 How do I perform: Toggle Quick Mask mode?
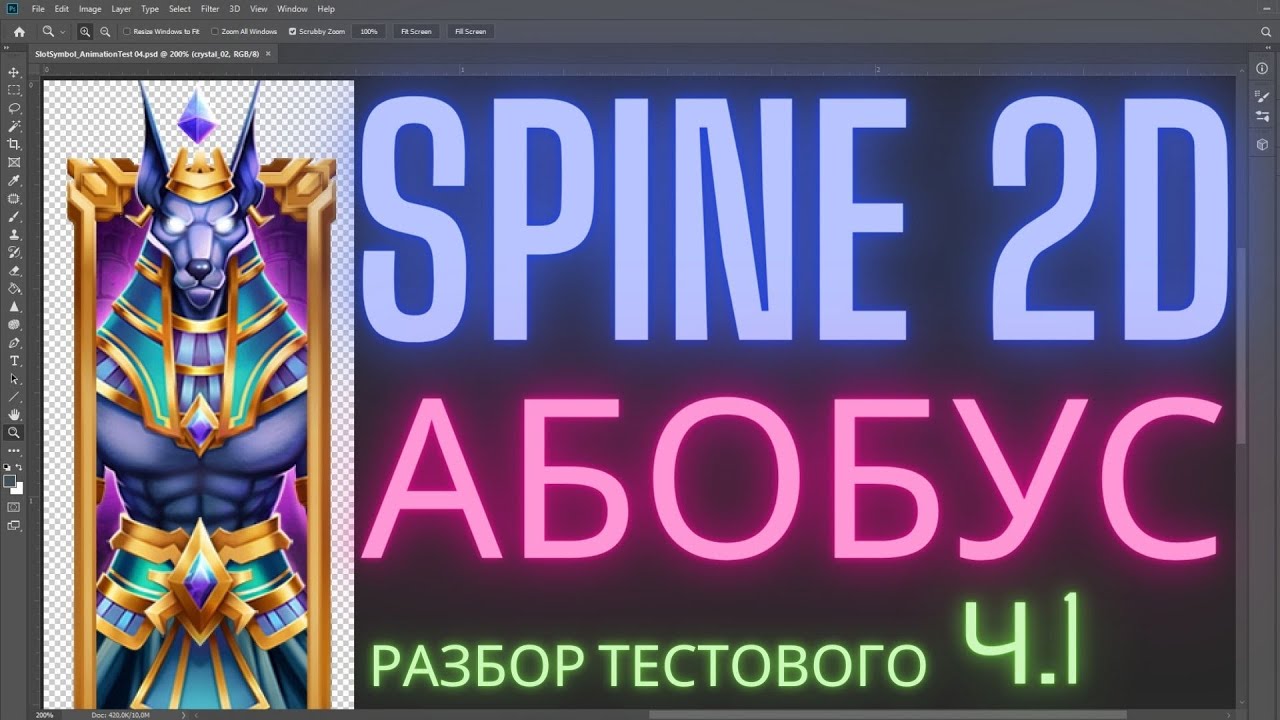coord(14,508)
